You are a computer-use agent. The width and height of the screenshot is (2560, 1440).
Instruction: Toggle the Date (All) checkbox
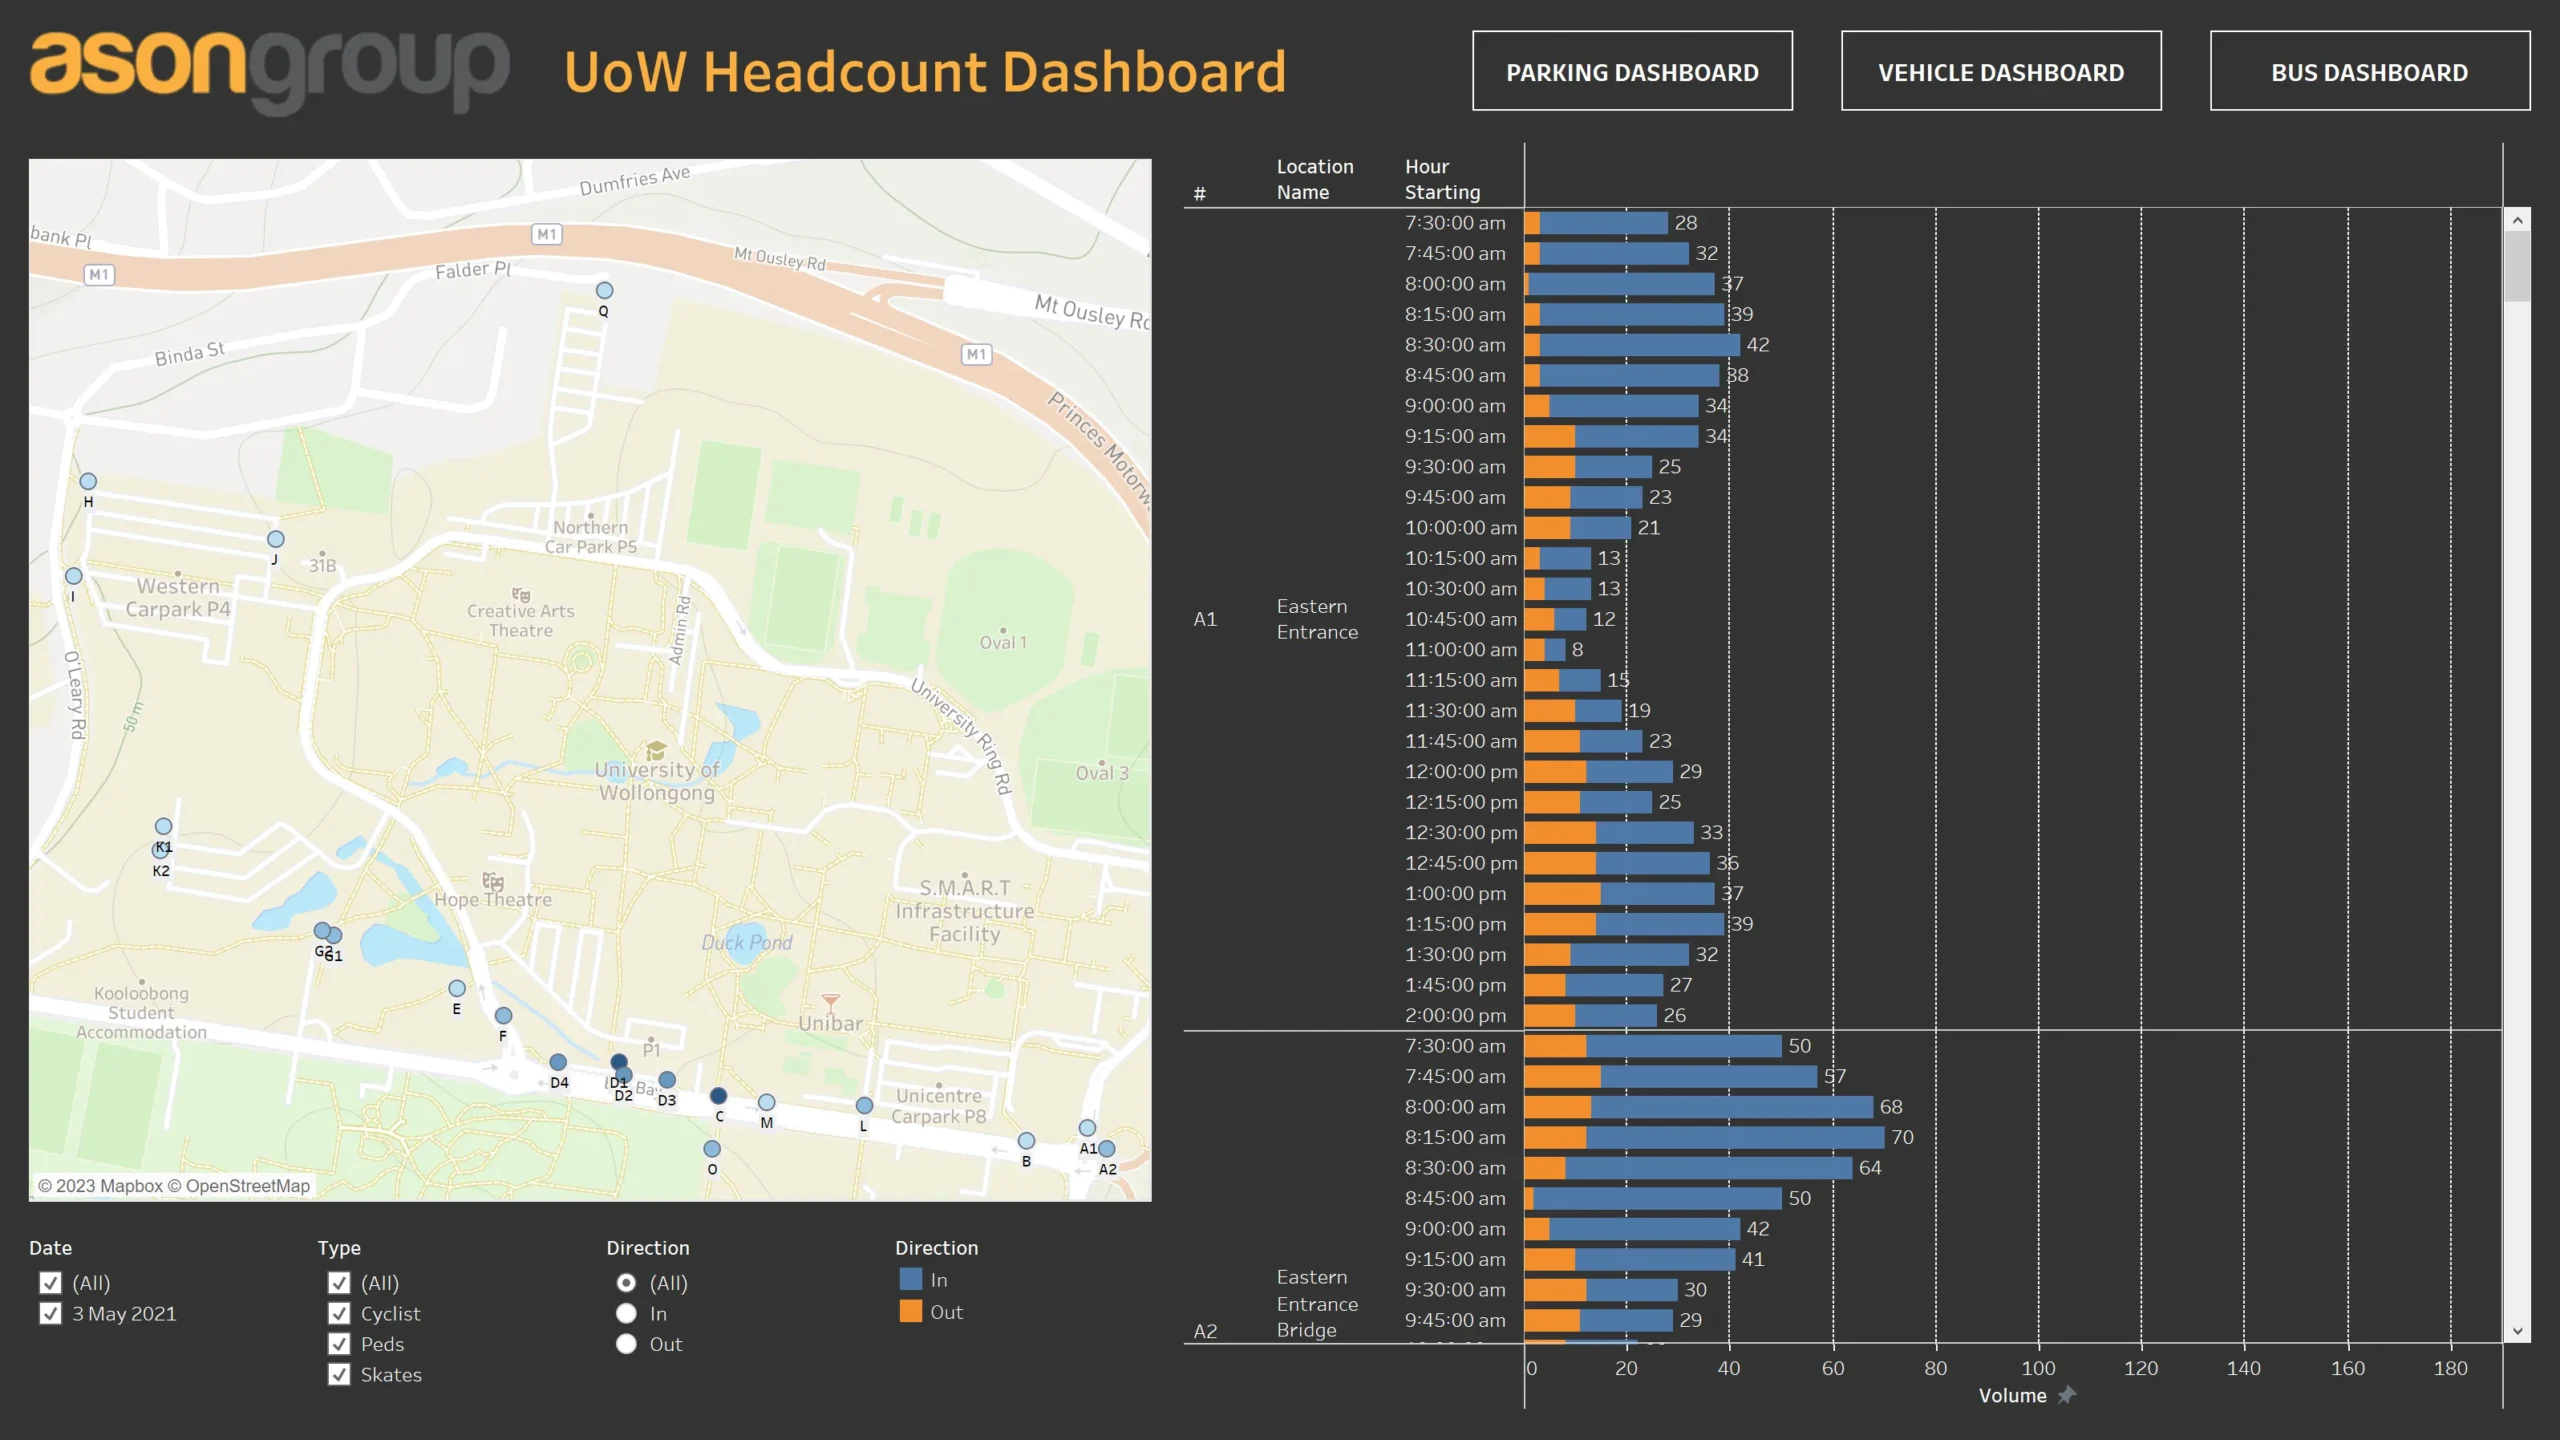(x=50, y=1283)
